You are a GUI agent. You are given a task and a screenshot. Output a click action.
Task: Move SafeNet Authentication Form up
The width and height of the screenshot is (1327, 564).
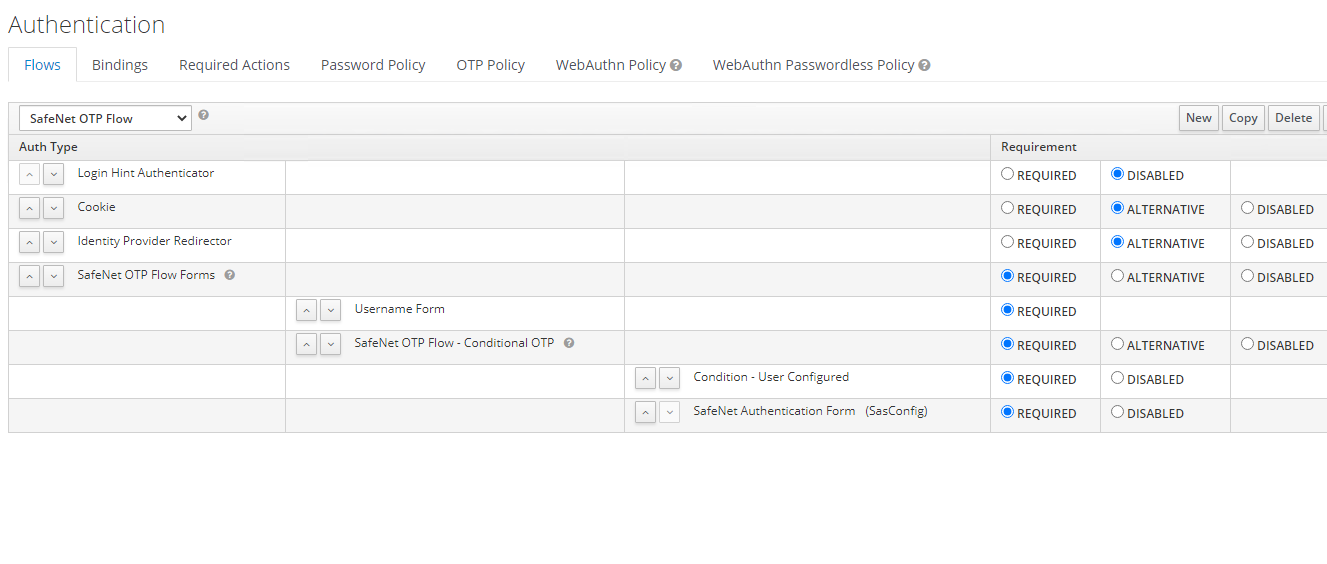click(x=646, y=412)
